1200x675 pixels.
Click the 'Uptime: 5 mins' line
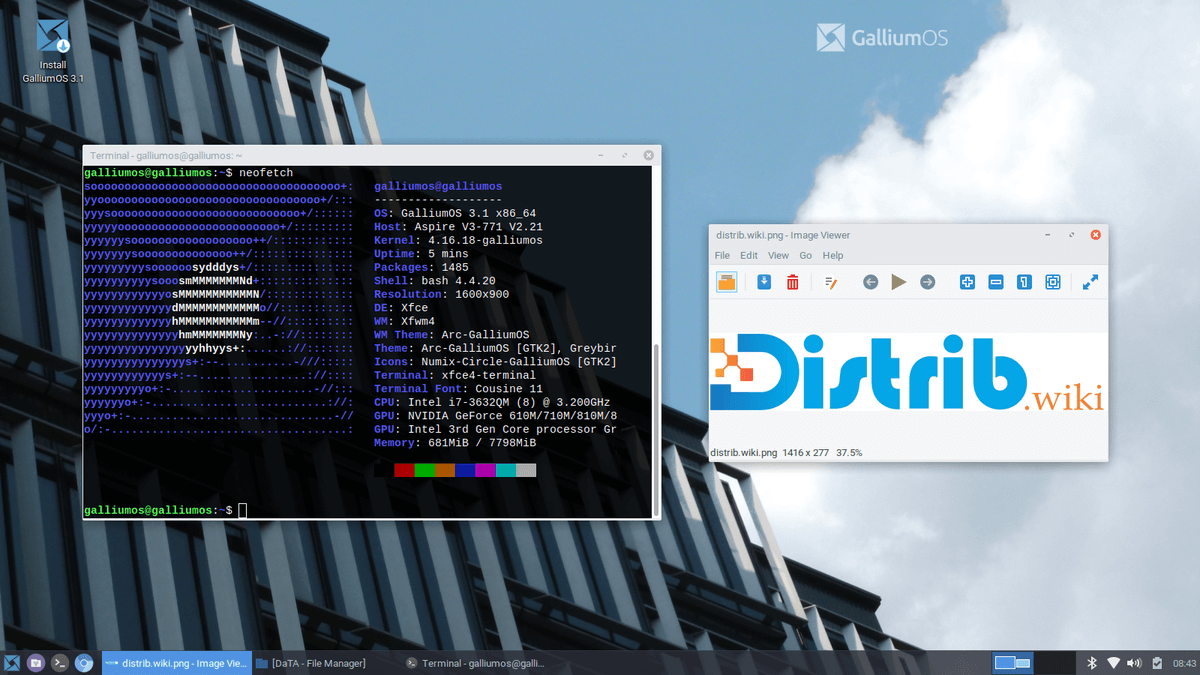pos(421,254)
